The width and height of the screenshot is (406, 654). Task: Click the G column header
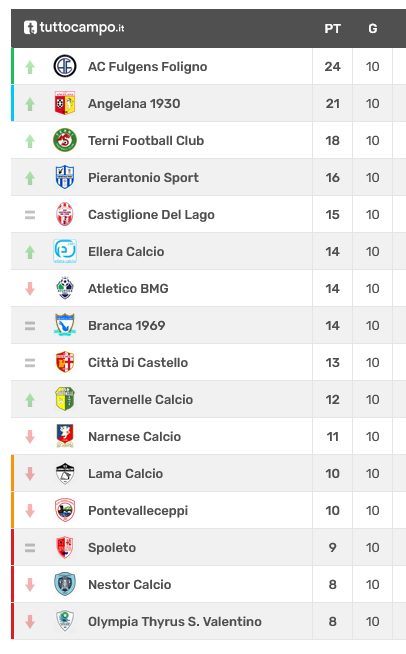click(x=373, y=29)
